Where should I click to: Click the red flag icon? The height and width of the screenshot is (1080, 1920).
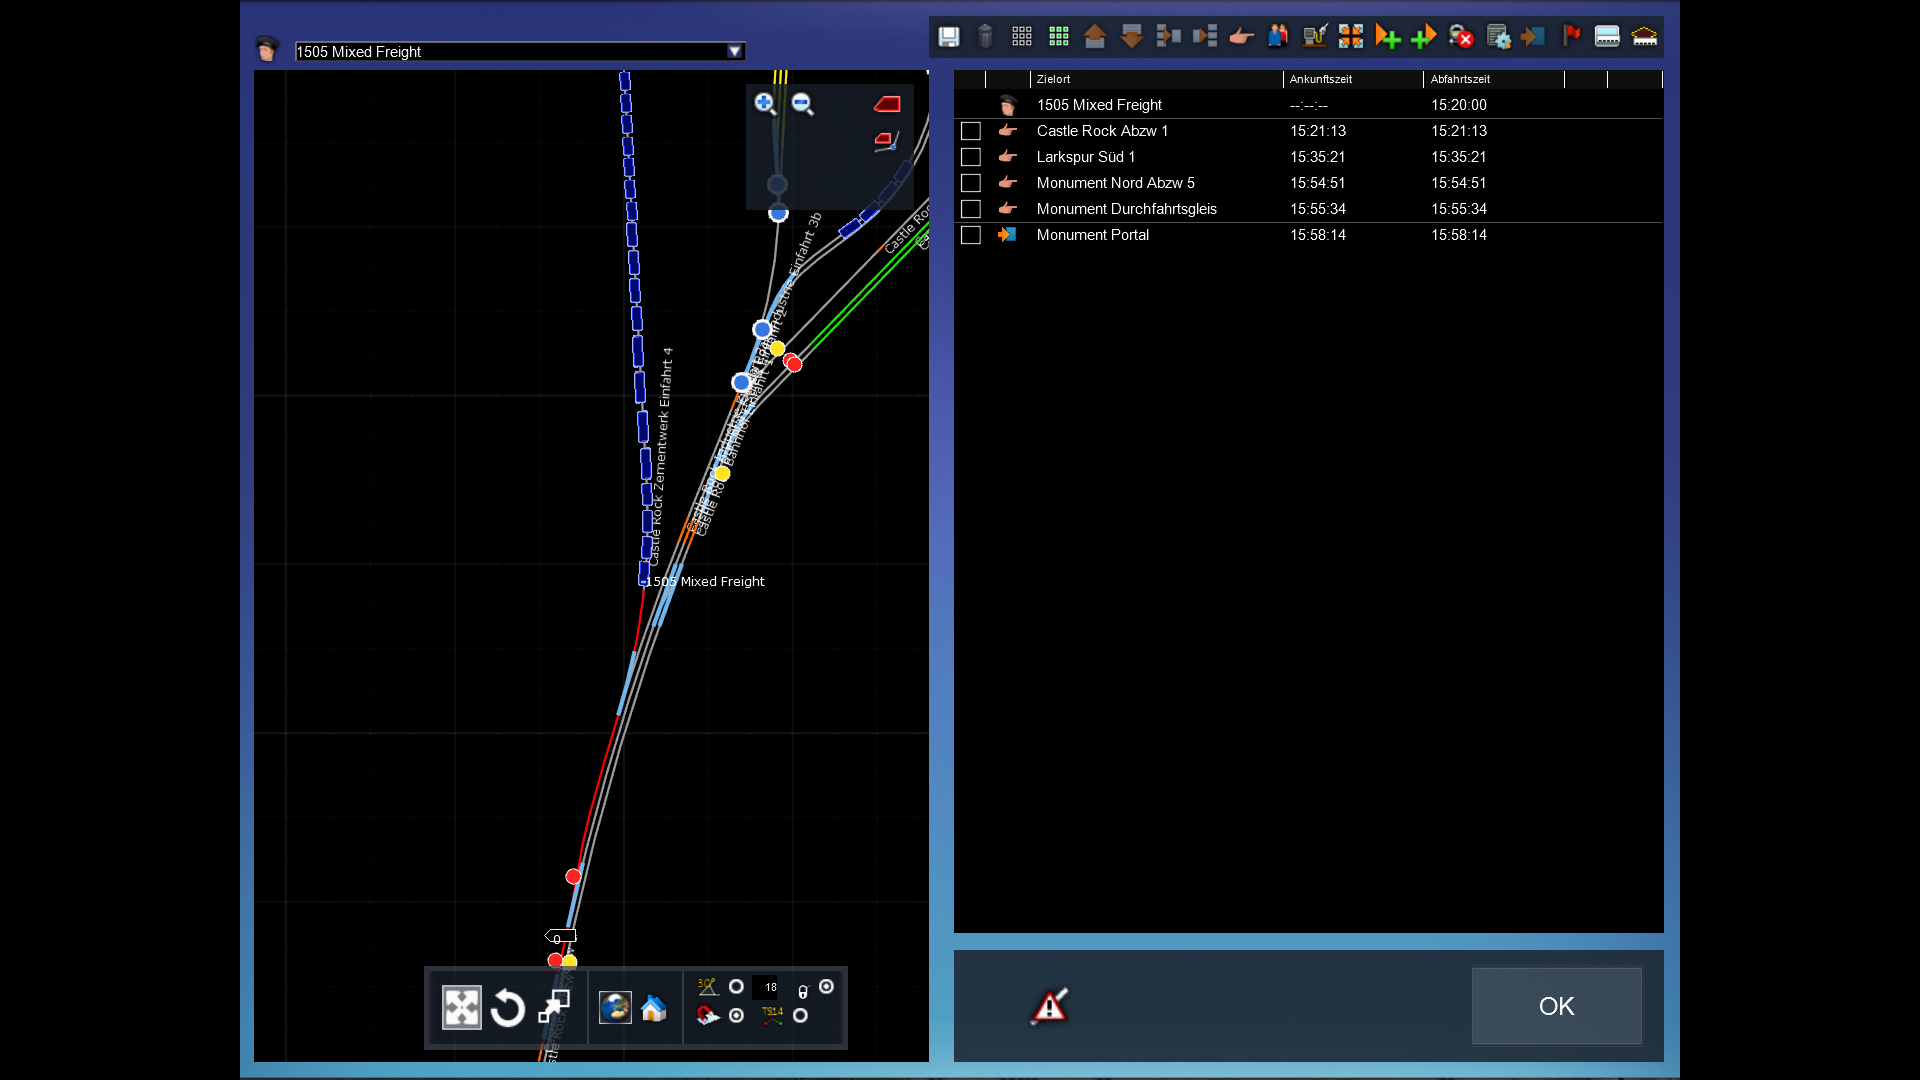[x=1571, y=37]
